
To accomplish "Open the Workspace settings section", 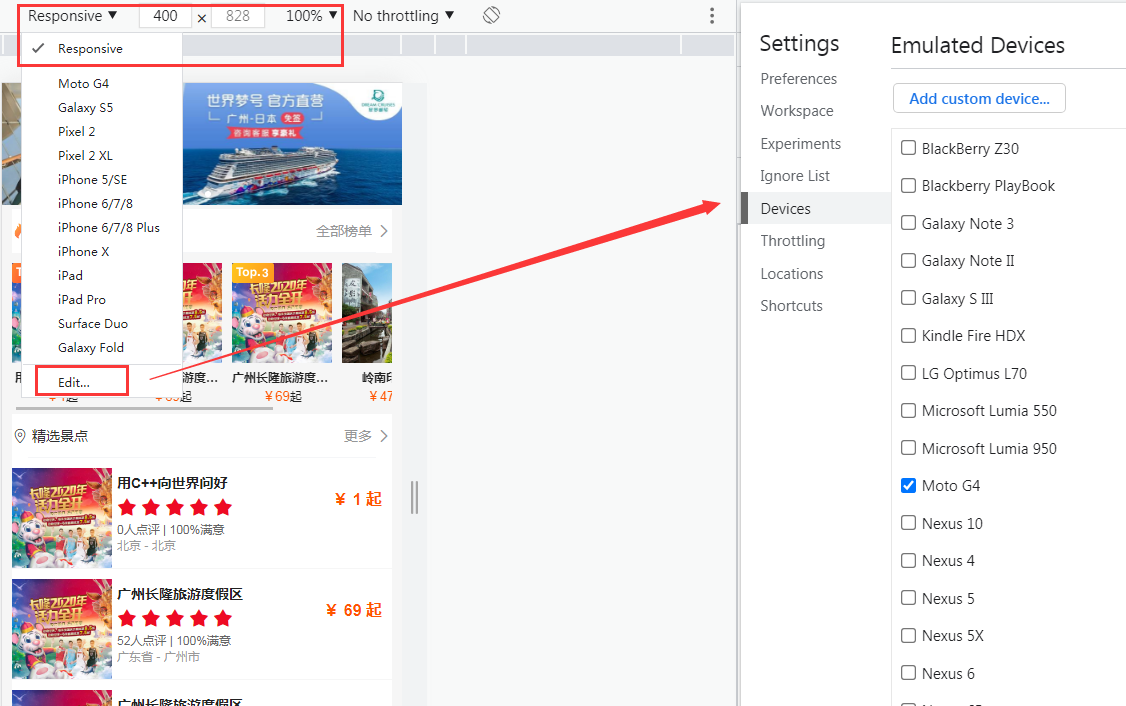I will 797,111.
